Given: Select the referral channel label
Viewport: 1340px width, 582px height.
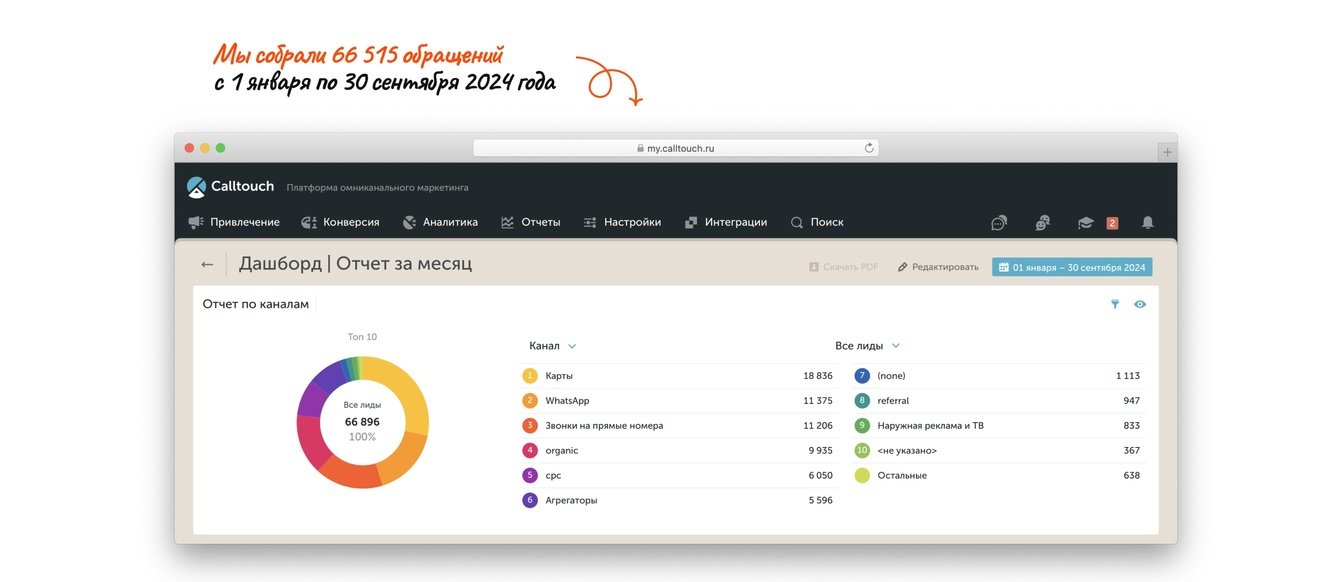Looking at the screenshot, I should pyautogui.click(x=893, y=401).
